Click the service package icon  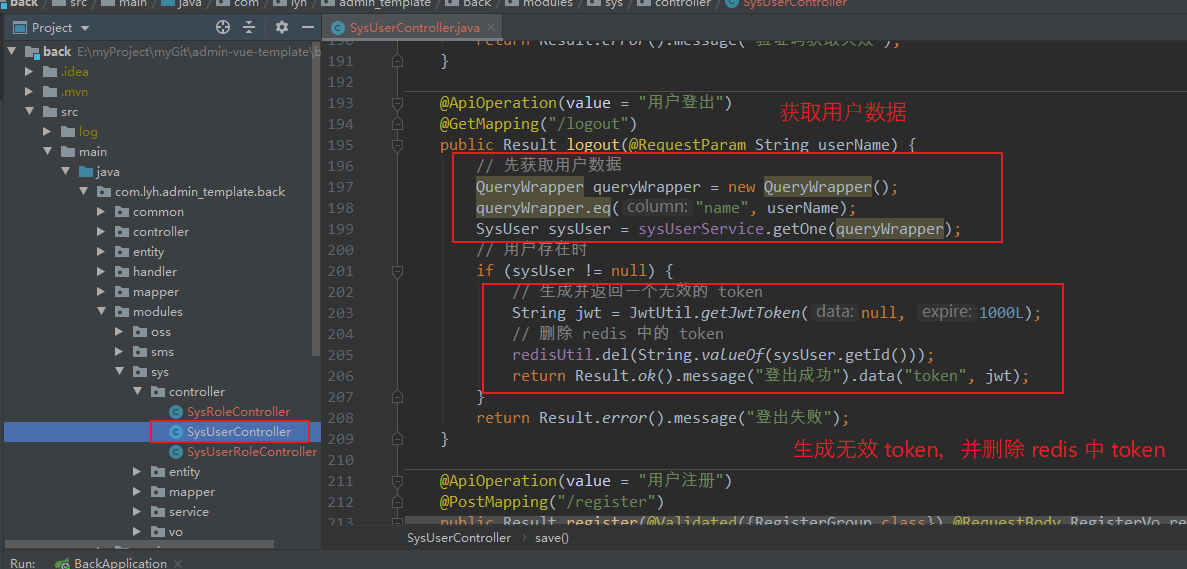tap(157, 512)
